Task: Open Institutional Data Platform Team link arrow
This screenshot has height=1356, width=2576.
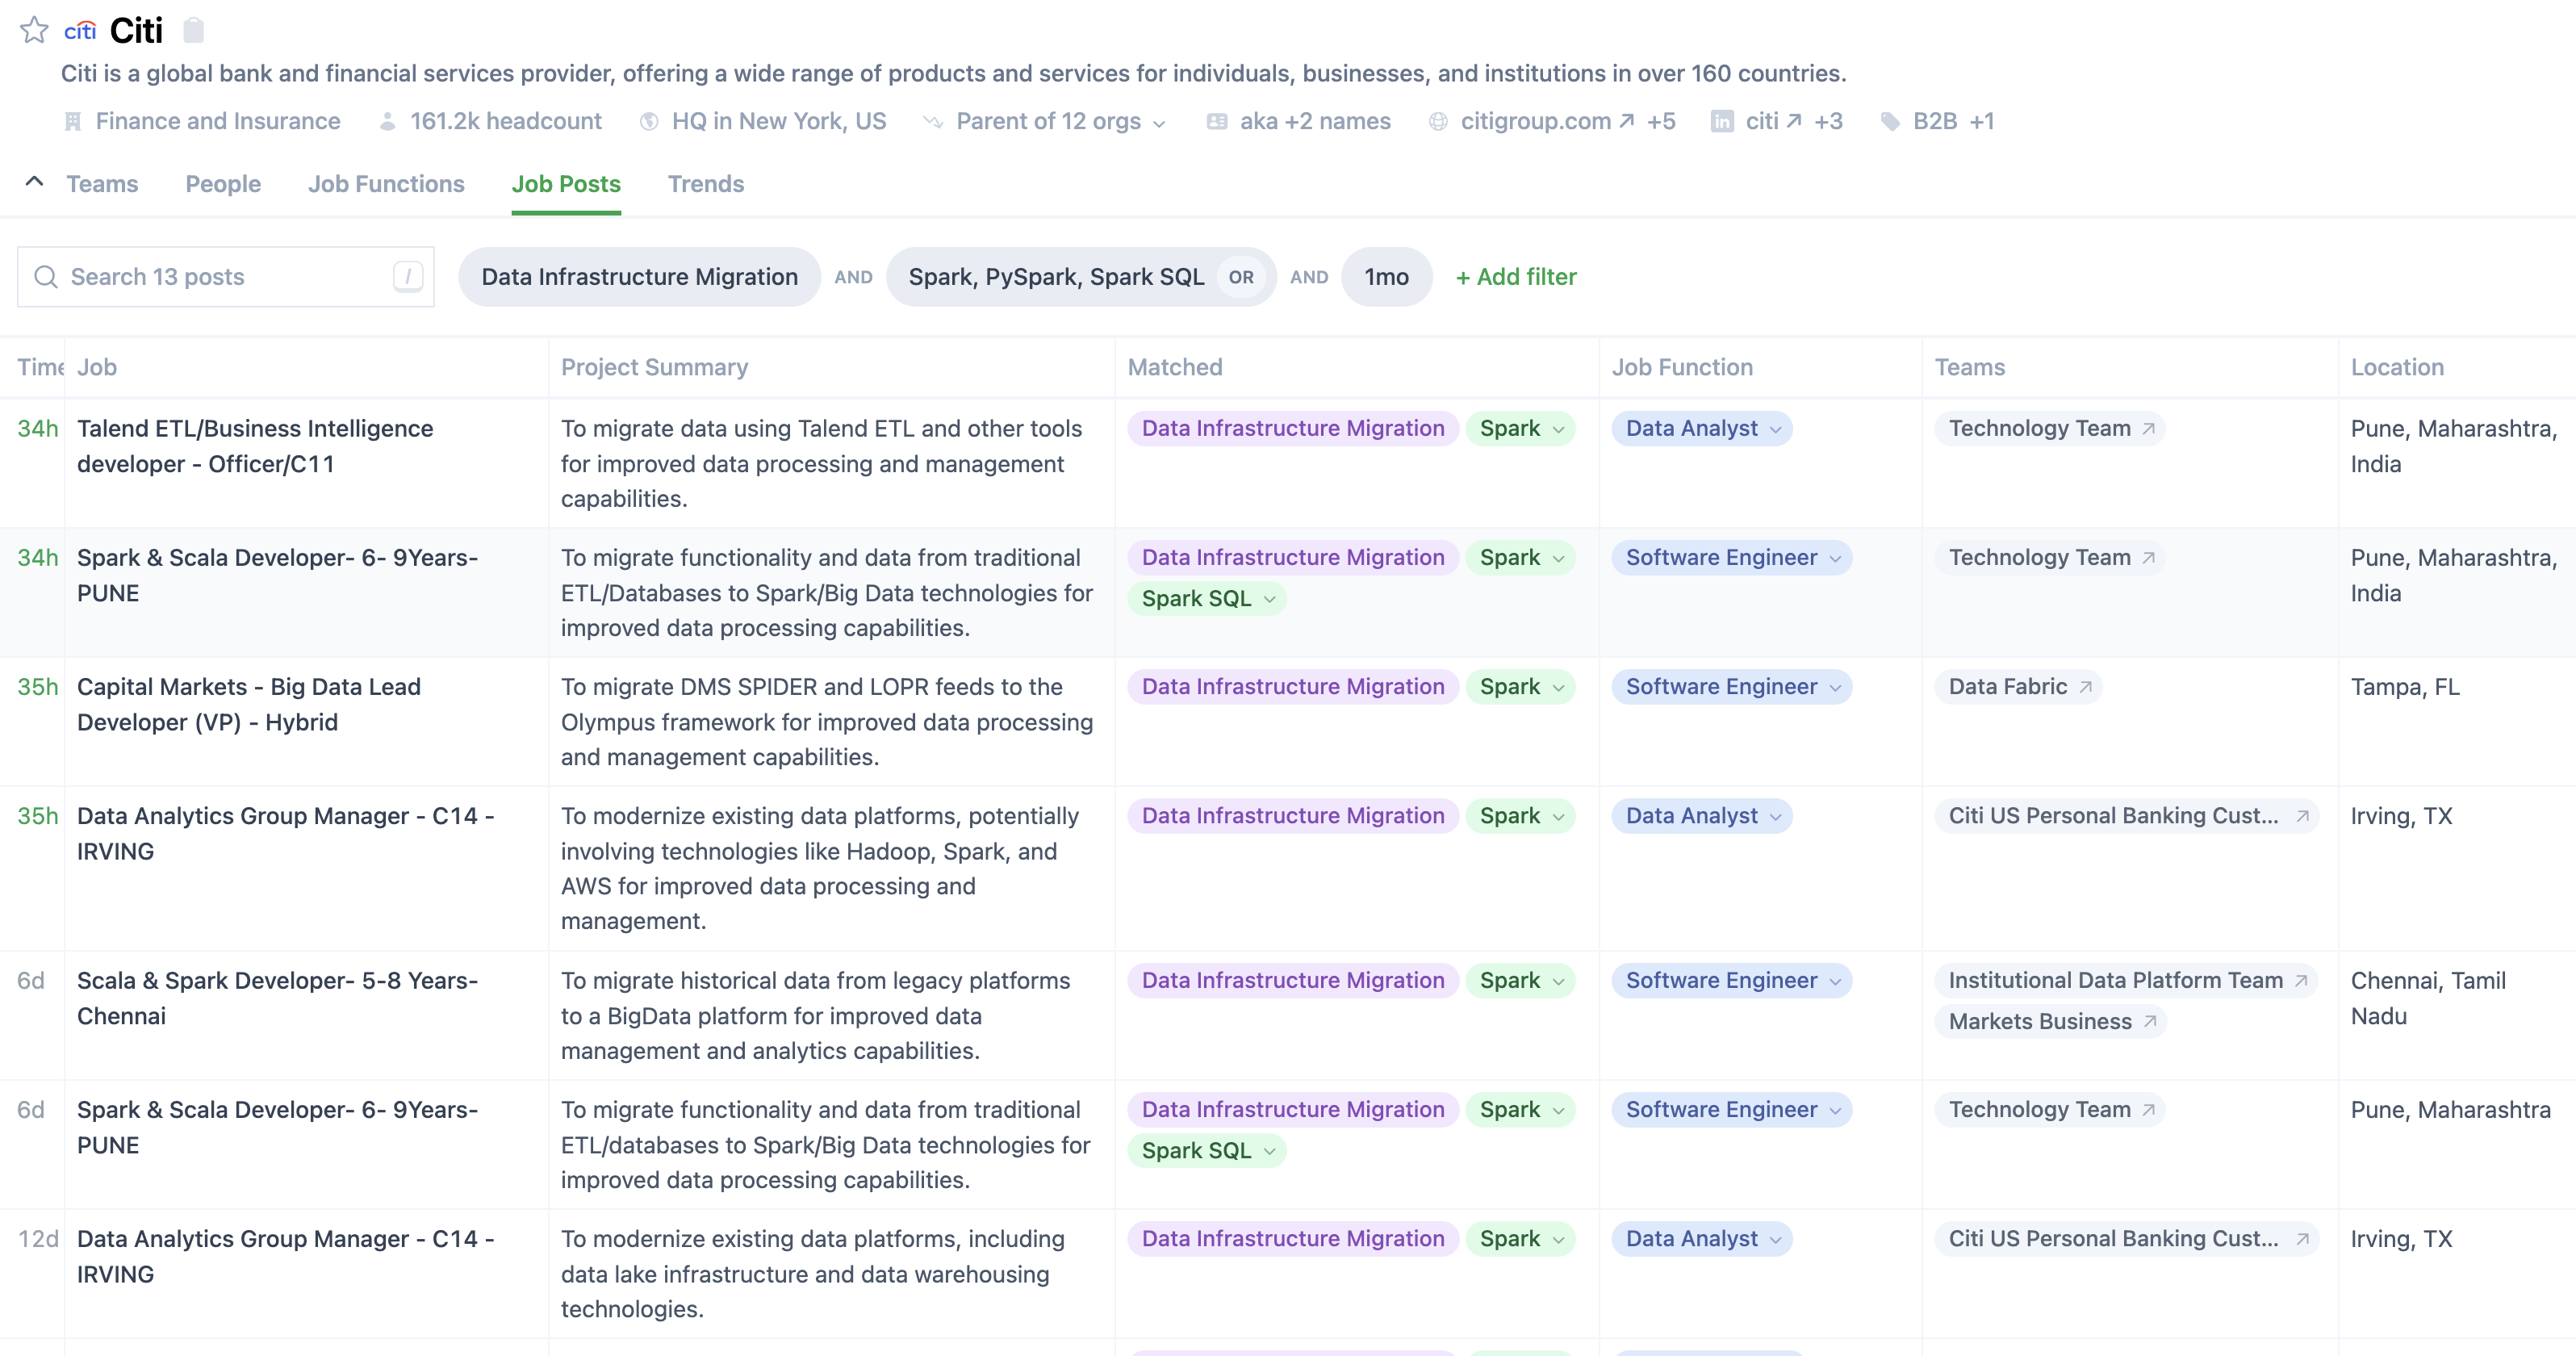Action: click(x=2300, y=981)
